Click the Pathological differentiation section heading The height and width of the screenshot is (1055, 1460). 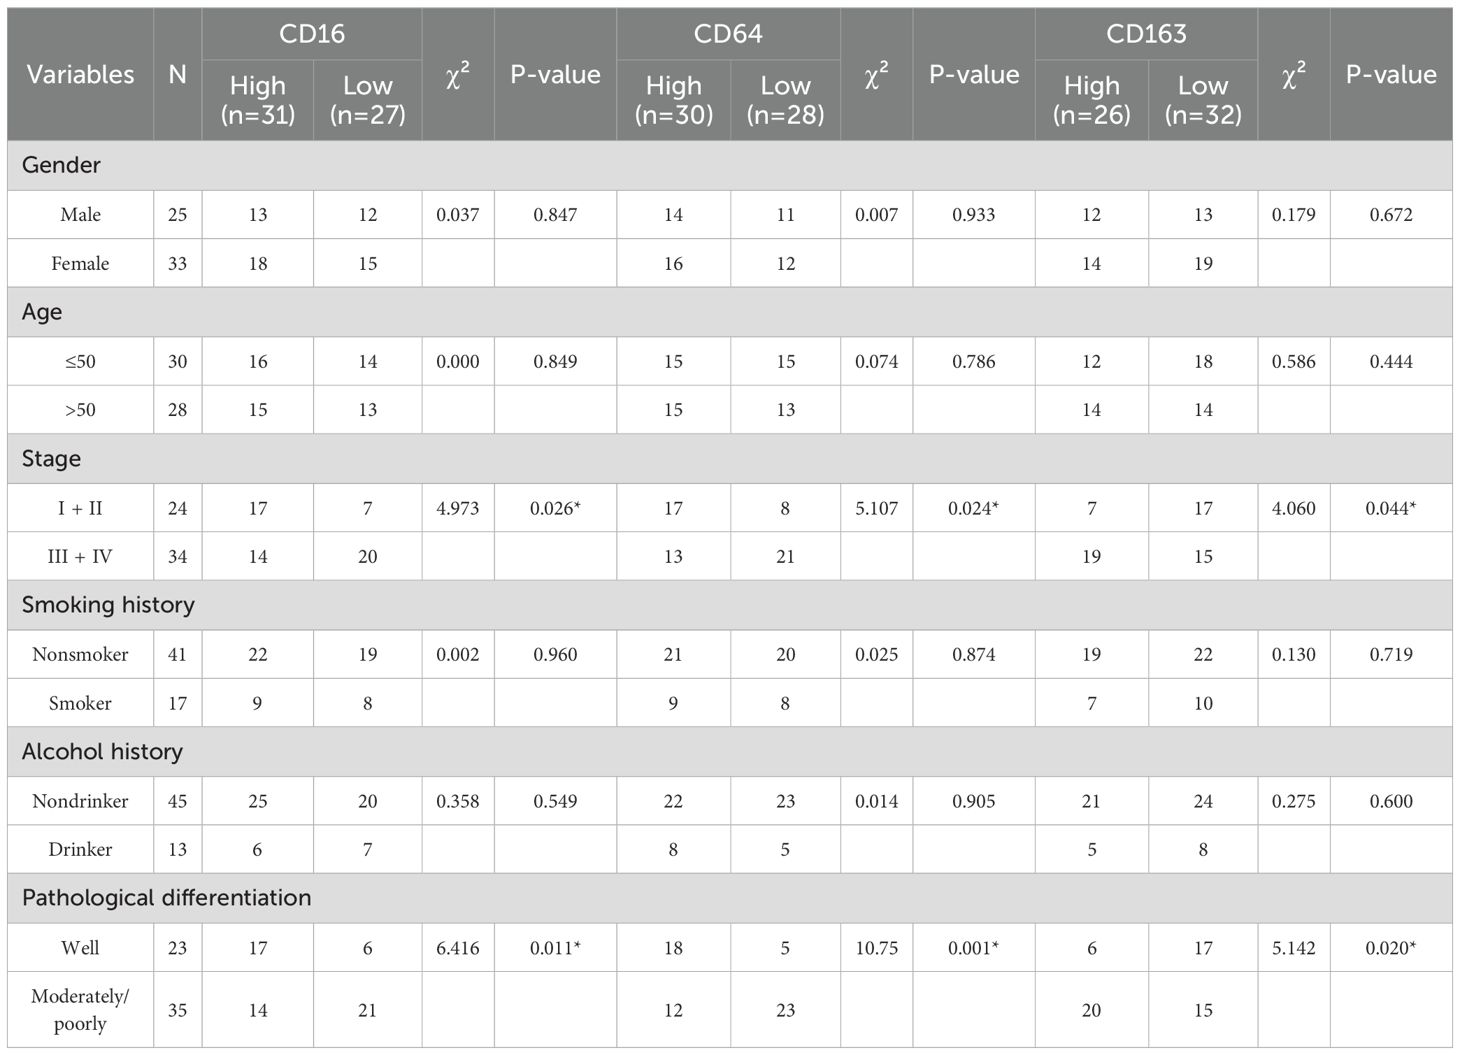[166, 898]
